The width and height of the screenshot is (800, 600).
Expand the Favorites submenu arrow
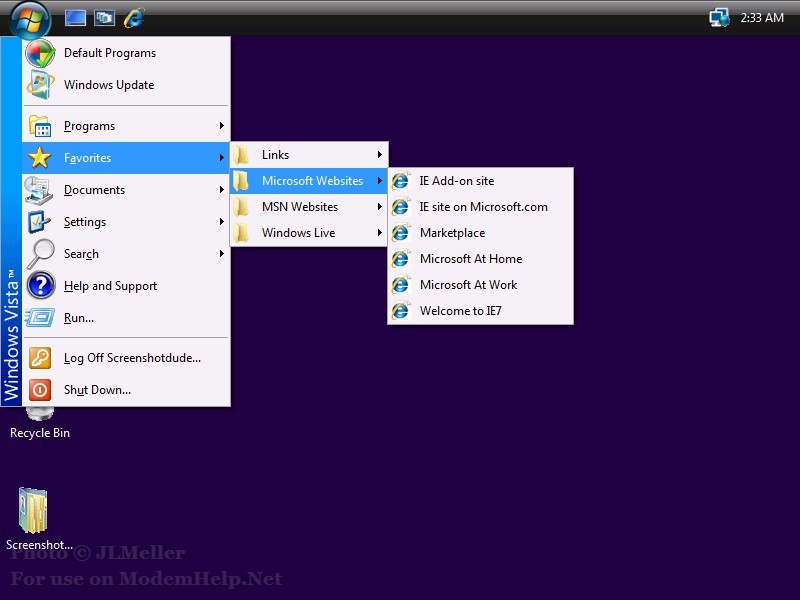click(x=221, y=158)
